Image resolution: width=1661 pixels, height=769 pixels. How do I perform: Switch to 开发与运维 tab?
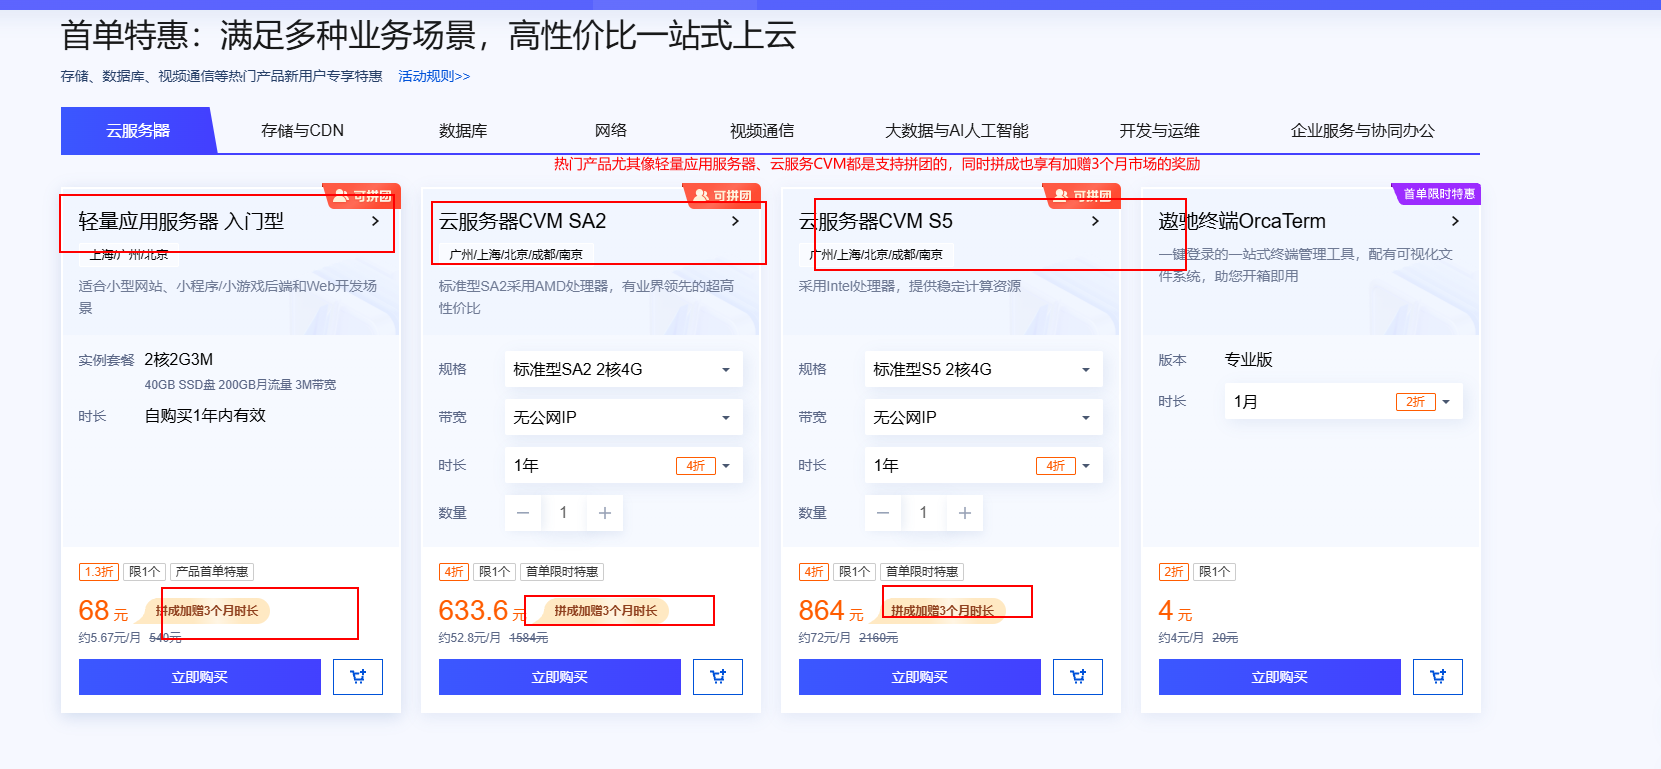tap(1159, 130)
